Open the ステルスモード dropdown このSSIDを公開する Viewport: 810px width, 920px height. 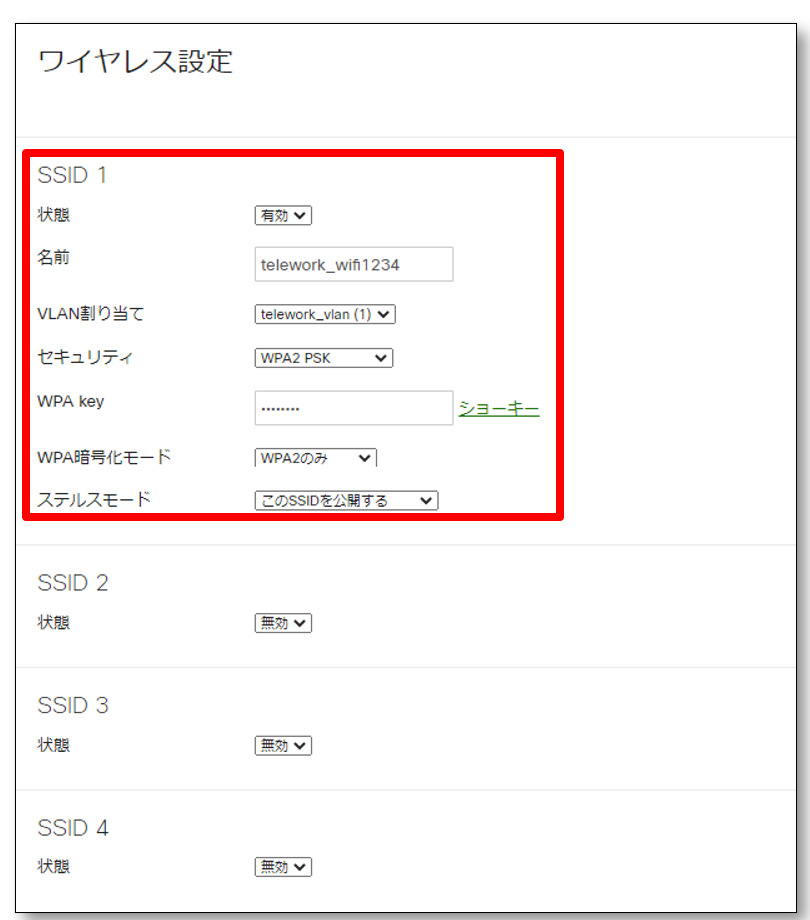coord(346,500)
